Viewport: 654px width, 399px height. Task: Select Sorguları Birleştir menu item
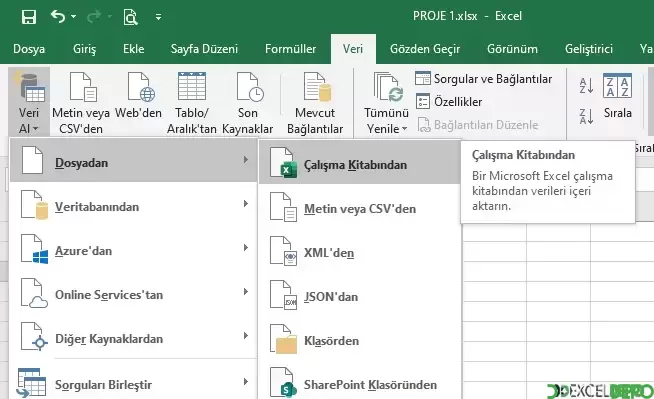[x=133, y=383]
